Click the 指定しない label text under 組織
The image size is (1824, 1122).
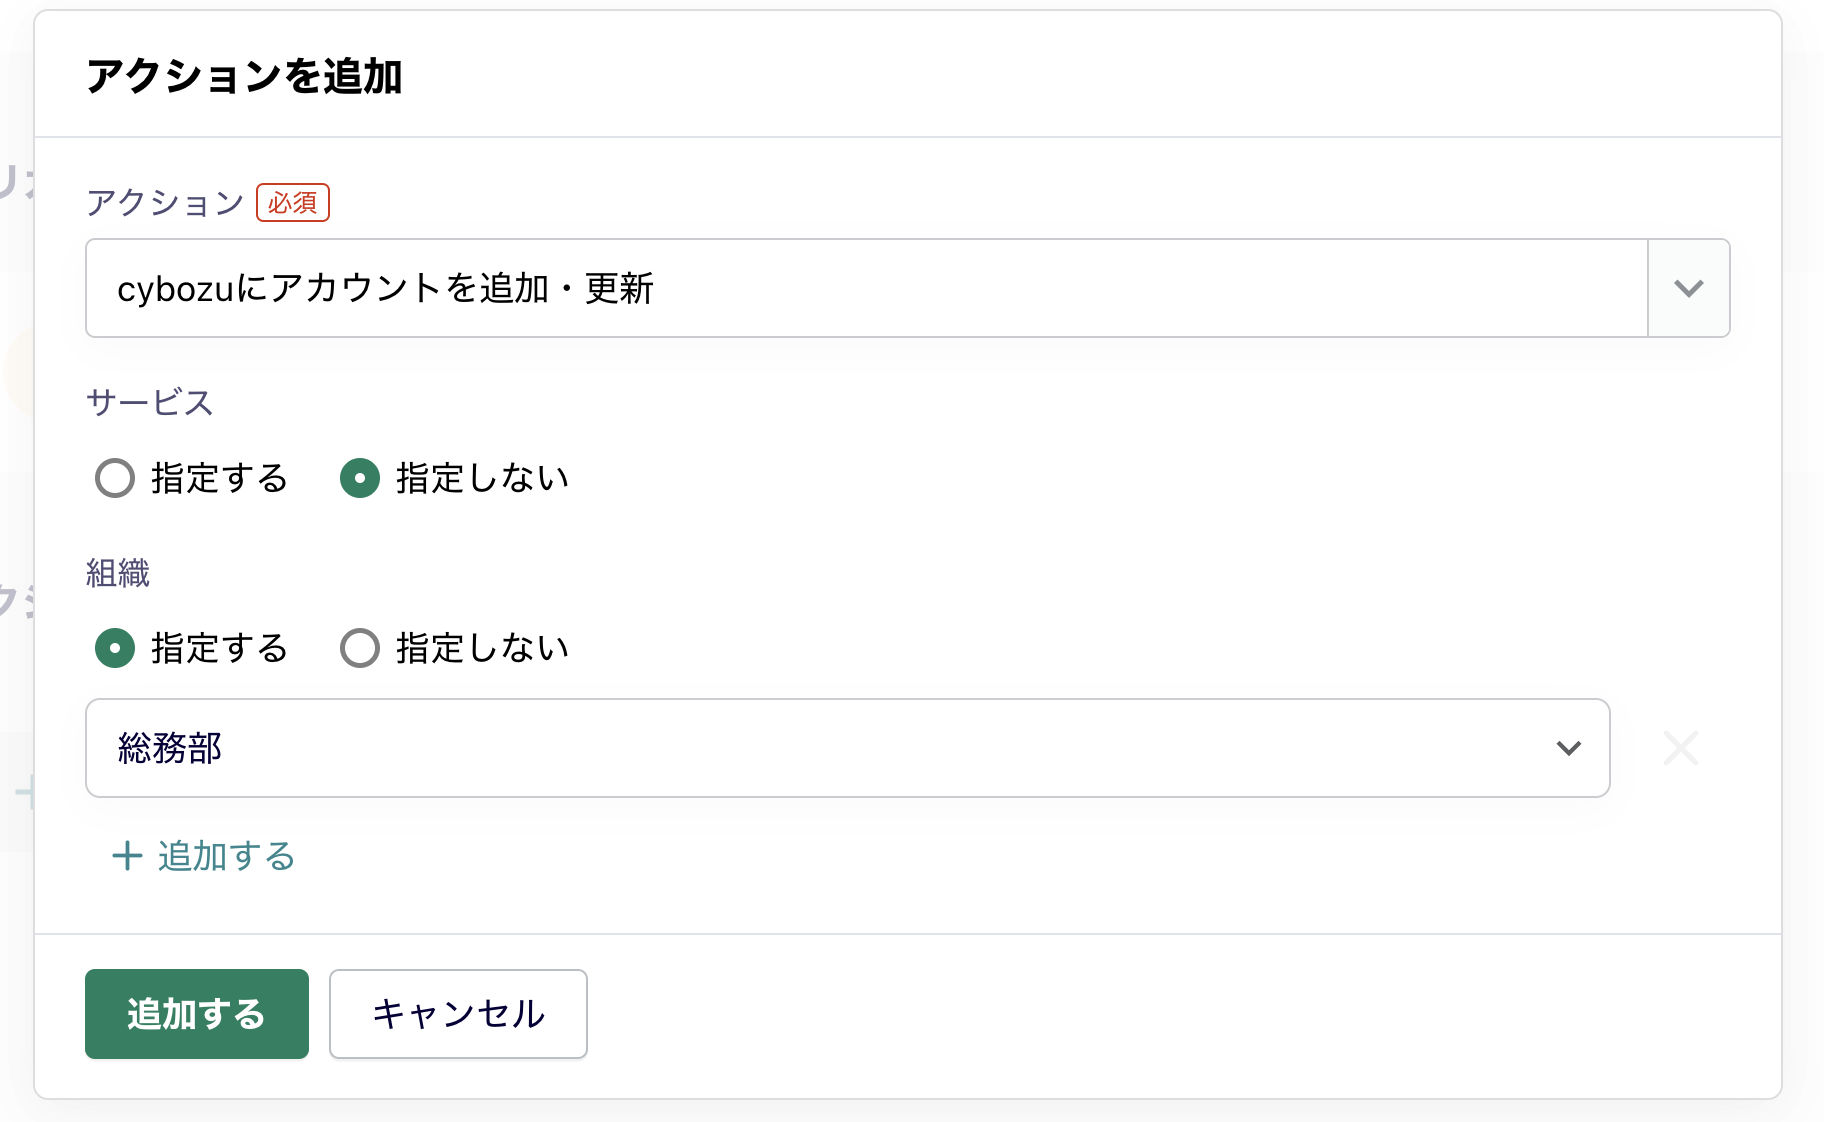[482, 648]
